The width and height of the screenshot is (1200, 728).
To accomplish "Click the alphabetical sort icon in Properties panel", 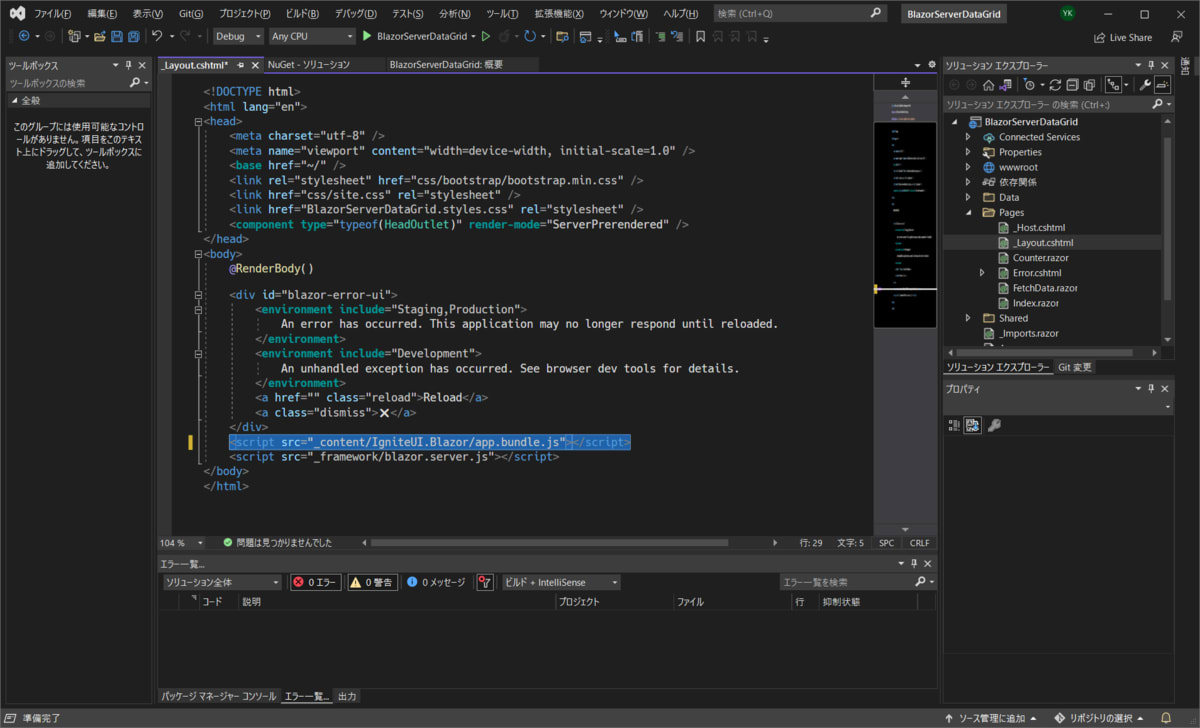I will pyautogui.click(x=973, y=425).
